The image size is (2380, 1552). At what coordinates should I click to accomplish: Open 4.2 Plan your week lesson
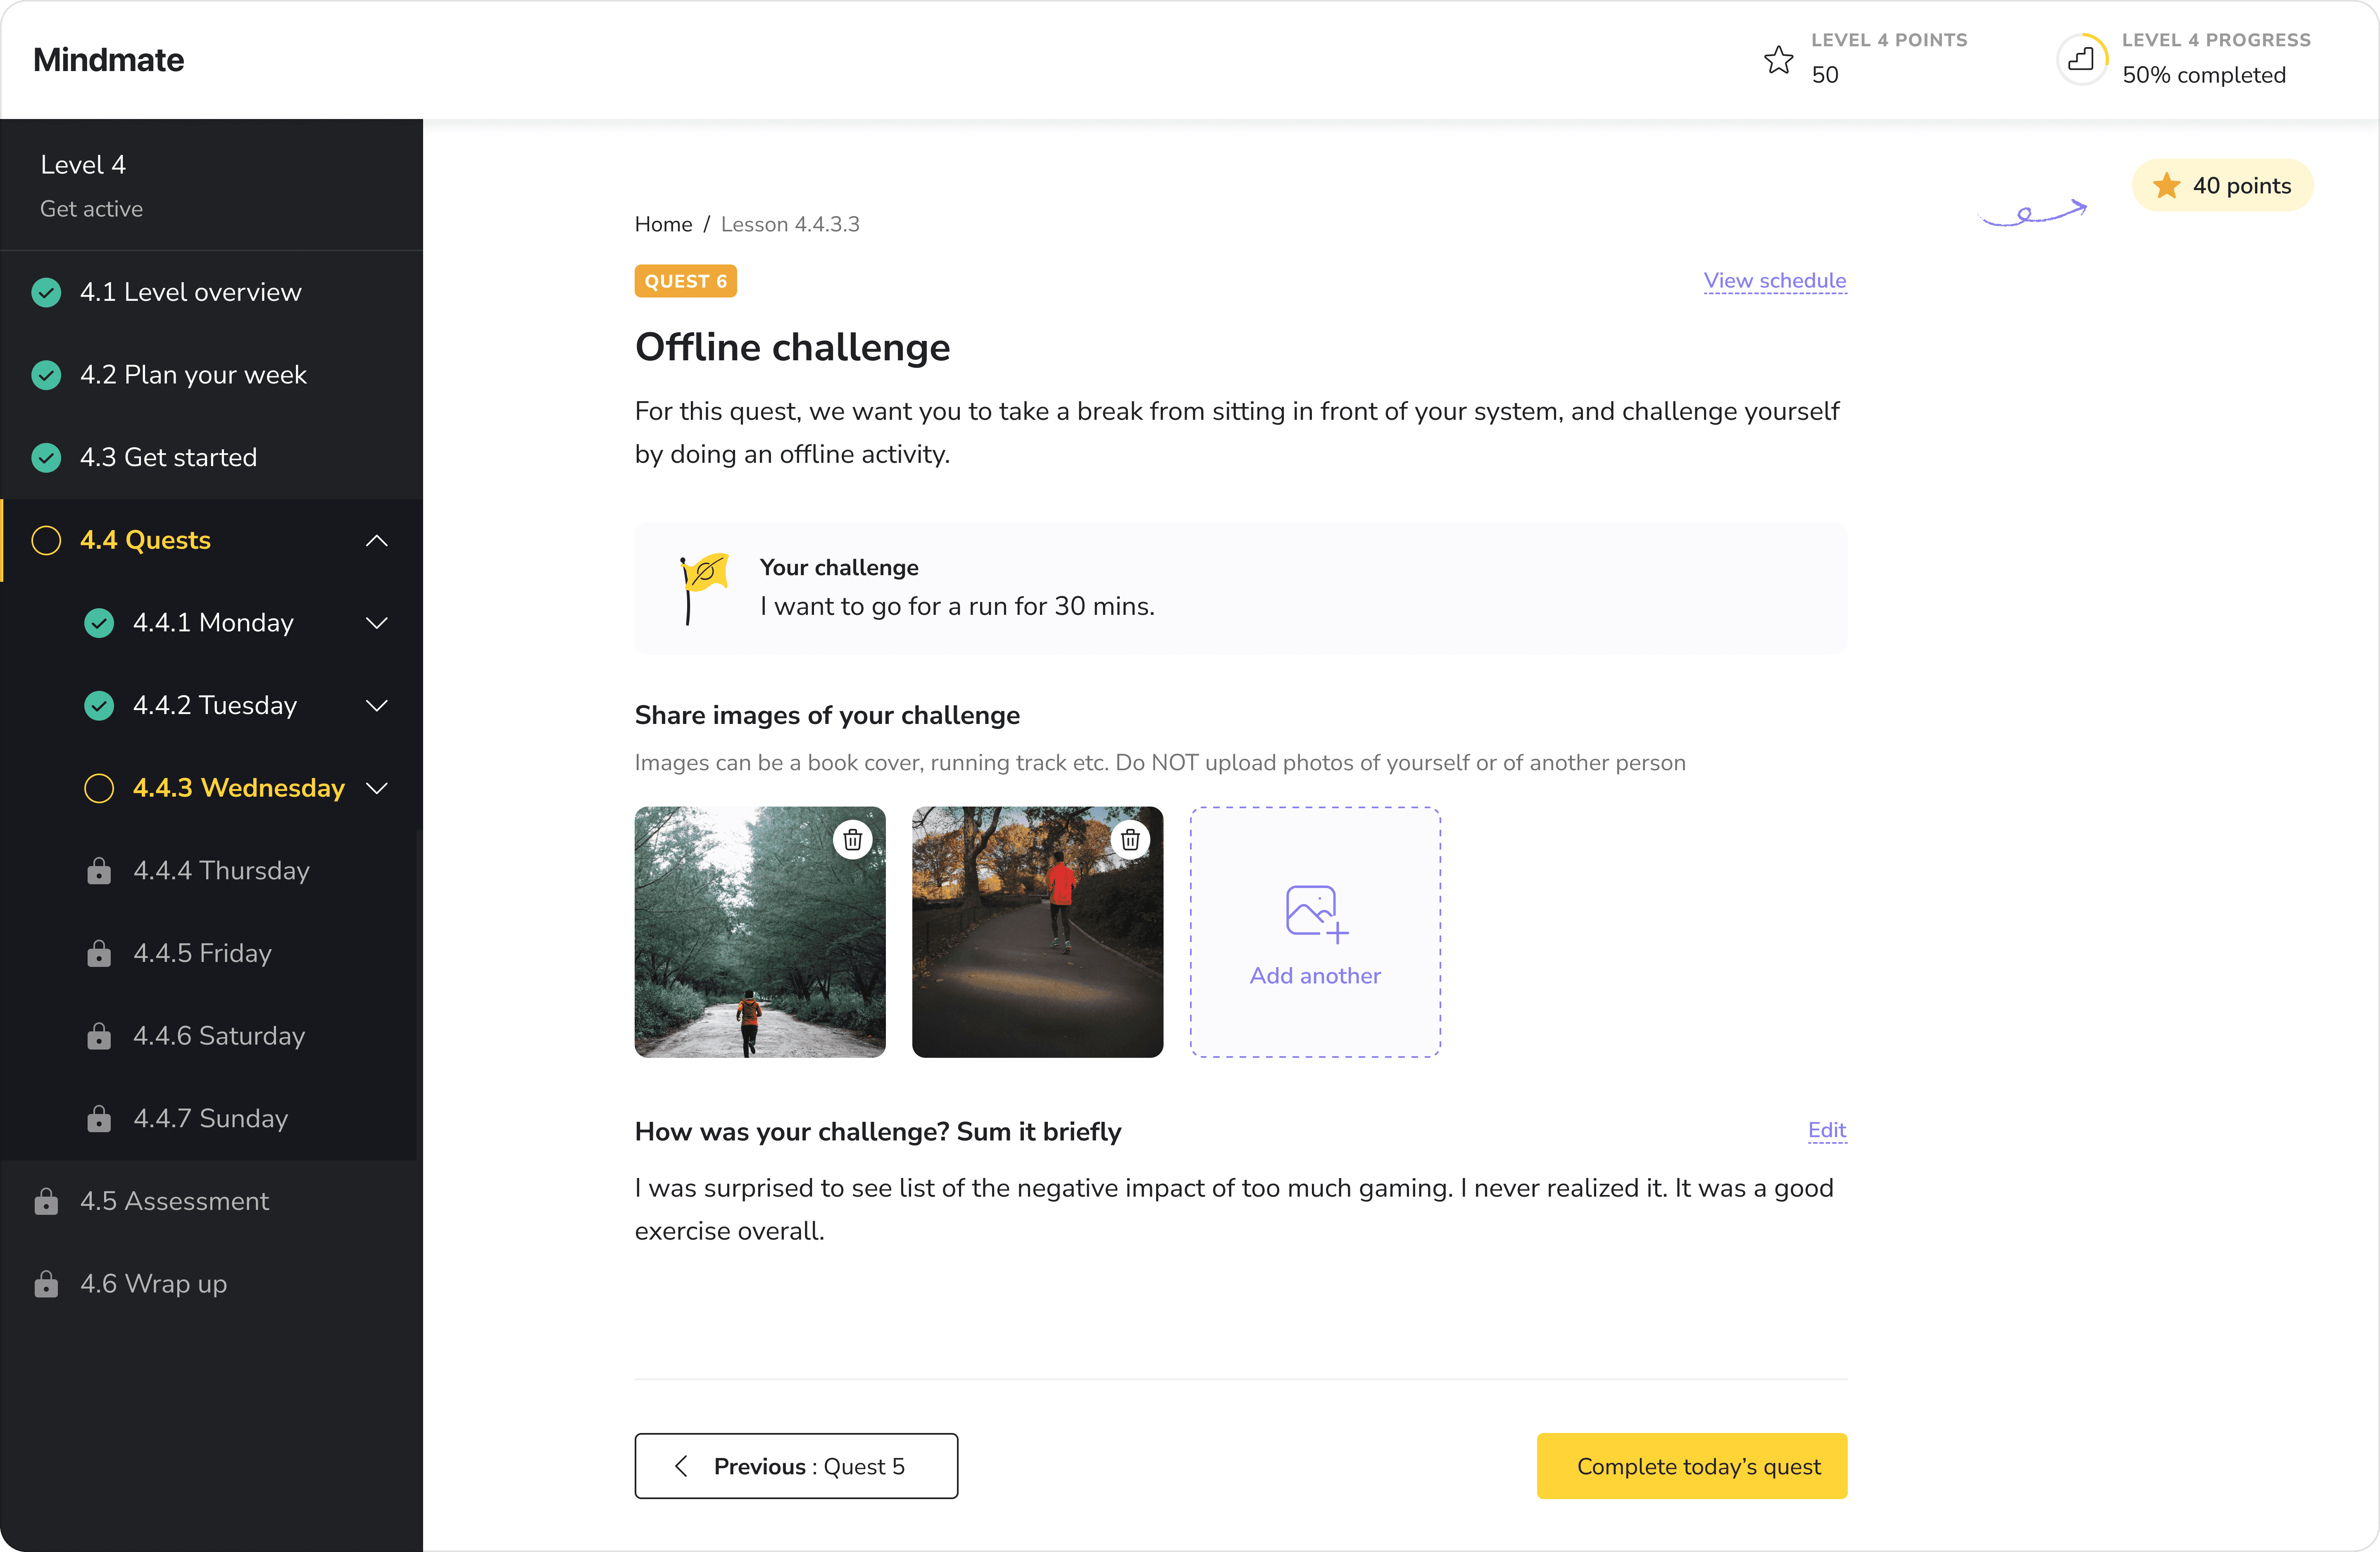tap(211, 375)
